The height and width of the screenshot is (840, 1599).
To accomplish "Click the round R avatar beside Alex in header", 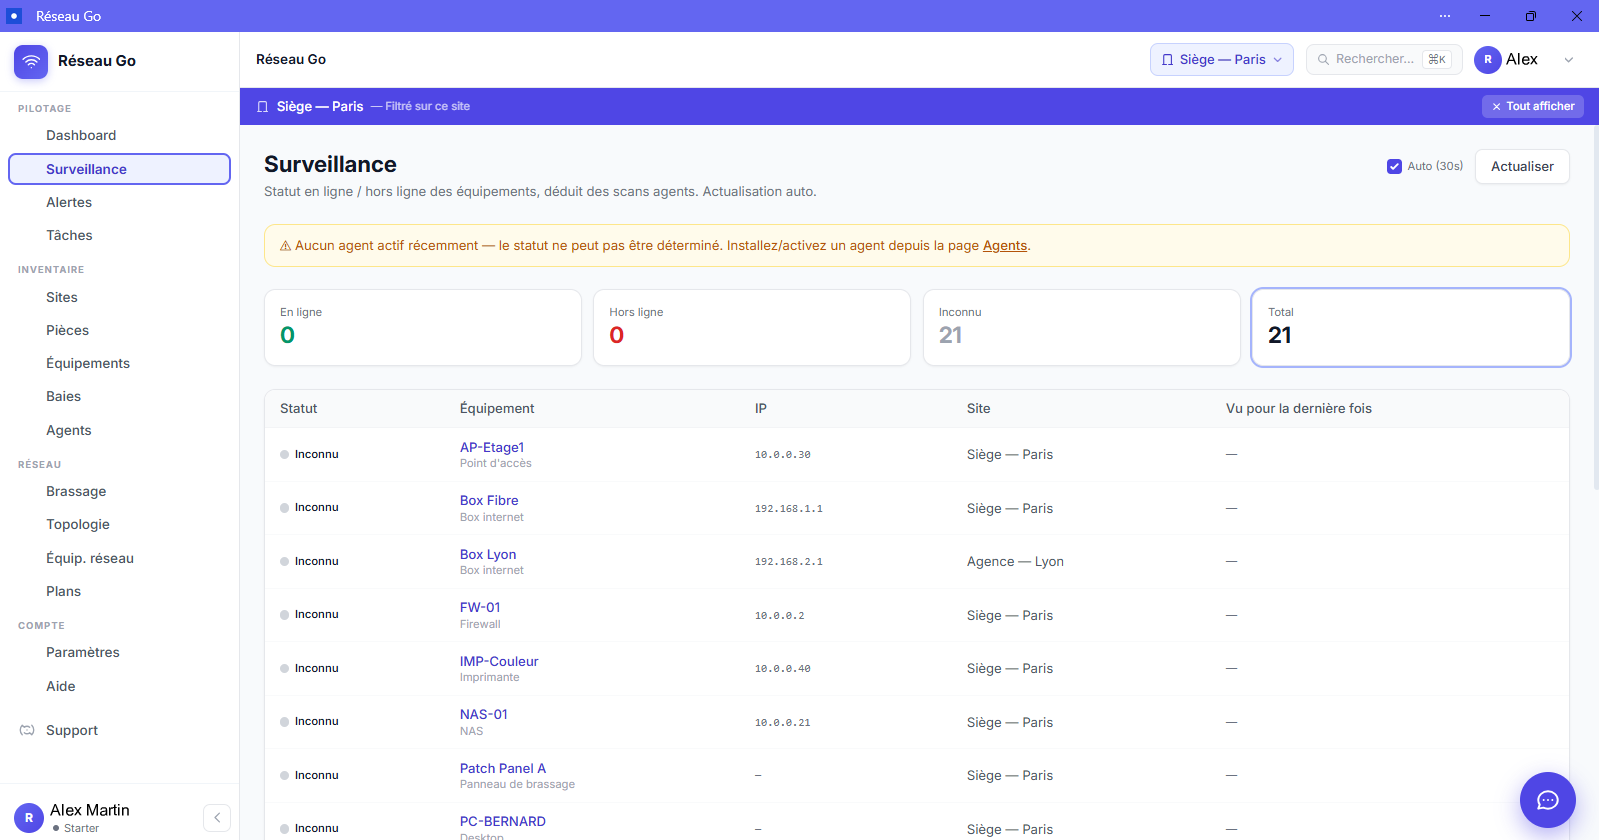I will tap(1488, 60).
